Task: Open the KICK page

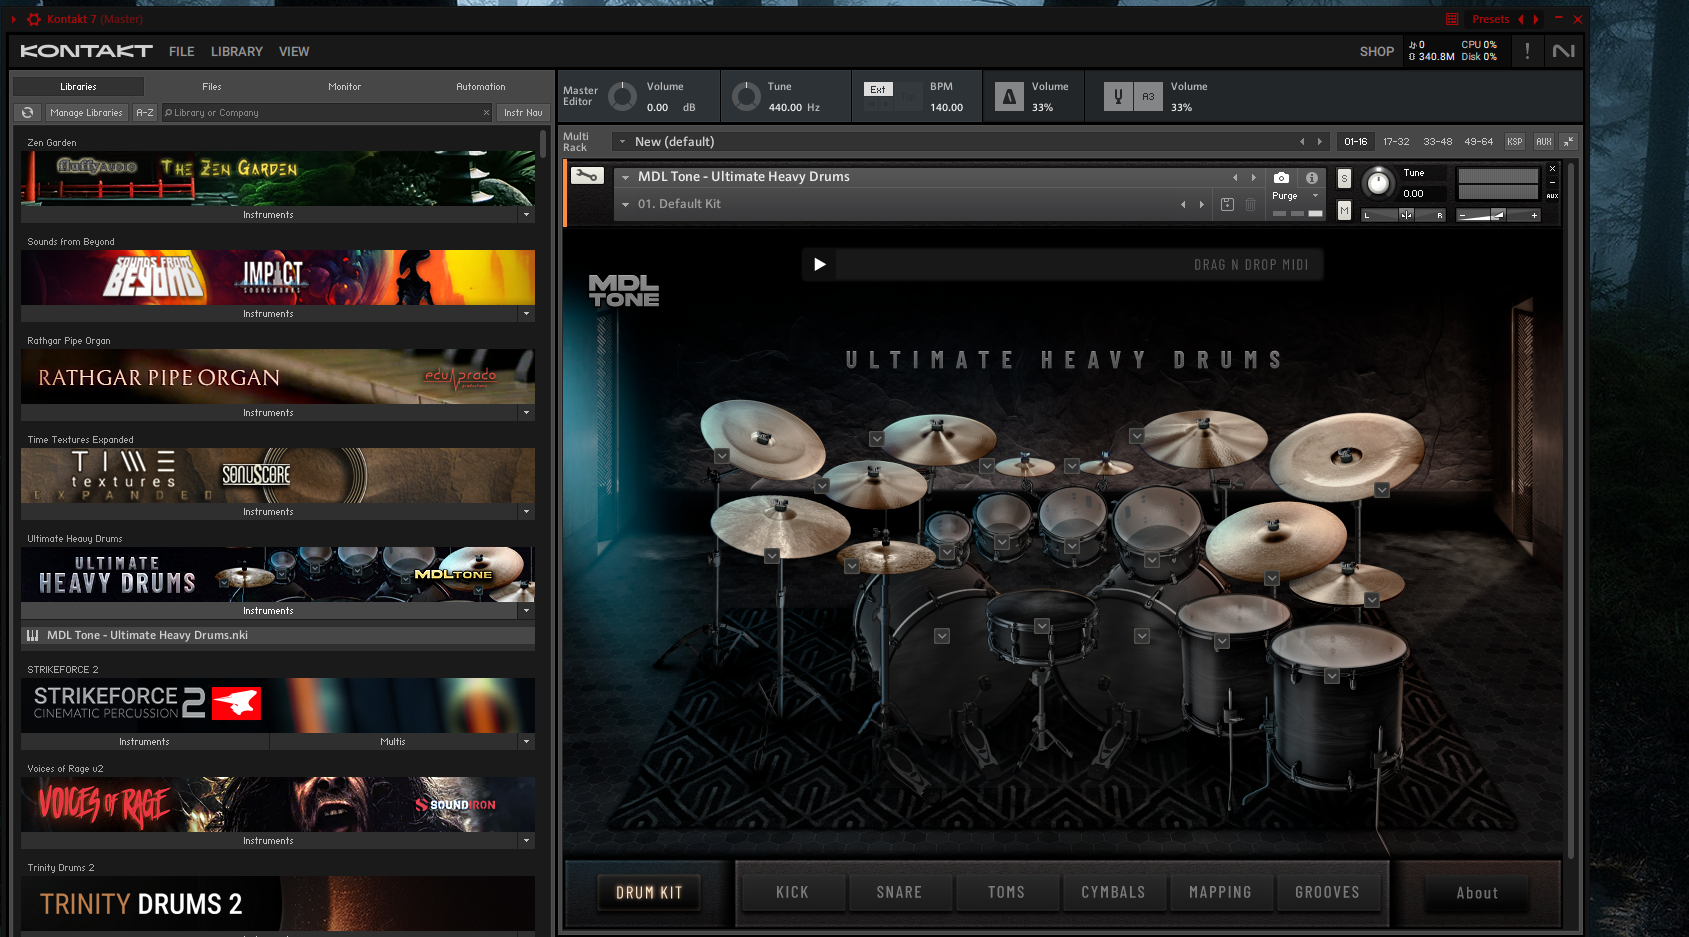Action: point(792,892)
